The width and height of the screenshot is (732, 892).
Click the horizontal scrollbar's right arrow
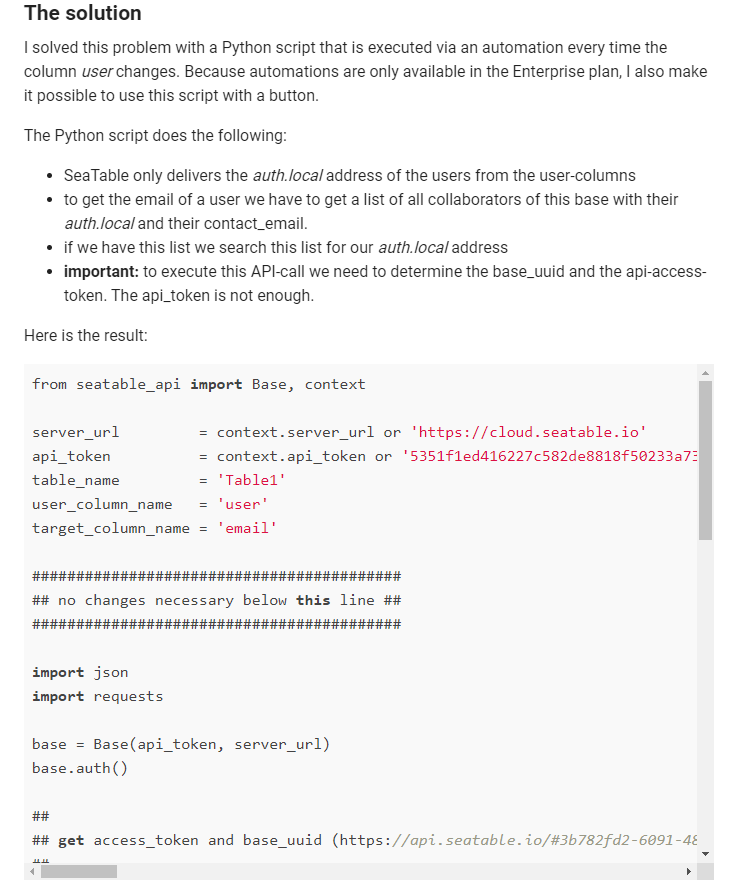tap(689, 871)
